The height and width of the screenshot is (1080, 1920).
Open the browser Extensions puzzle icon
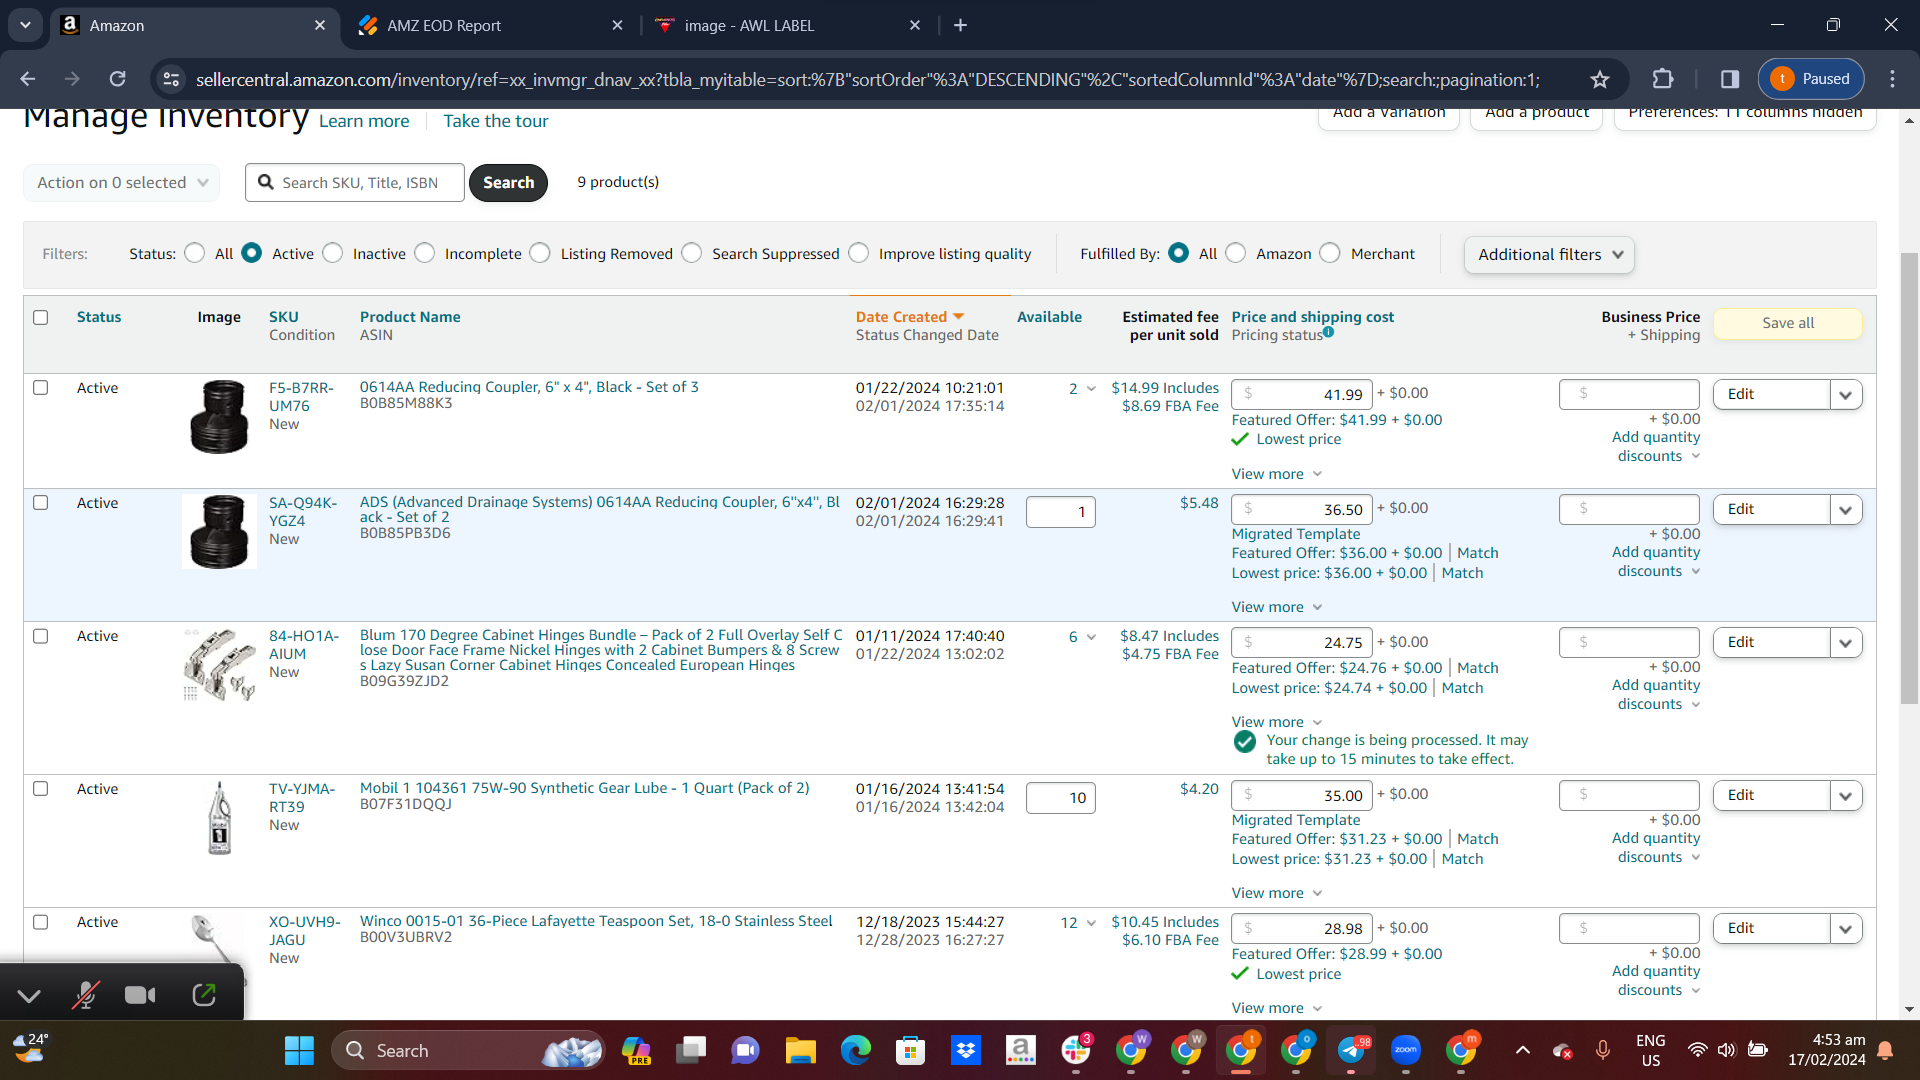[x=1663, y=79]
